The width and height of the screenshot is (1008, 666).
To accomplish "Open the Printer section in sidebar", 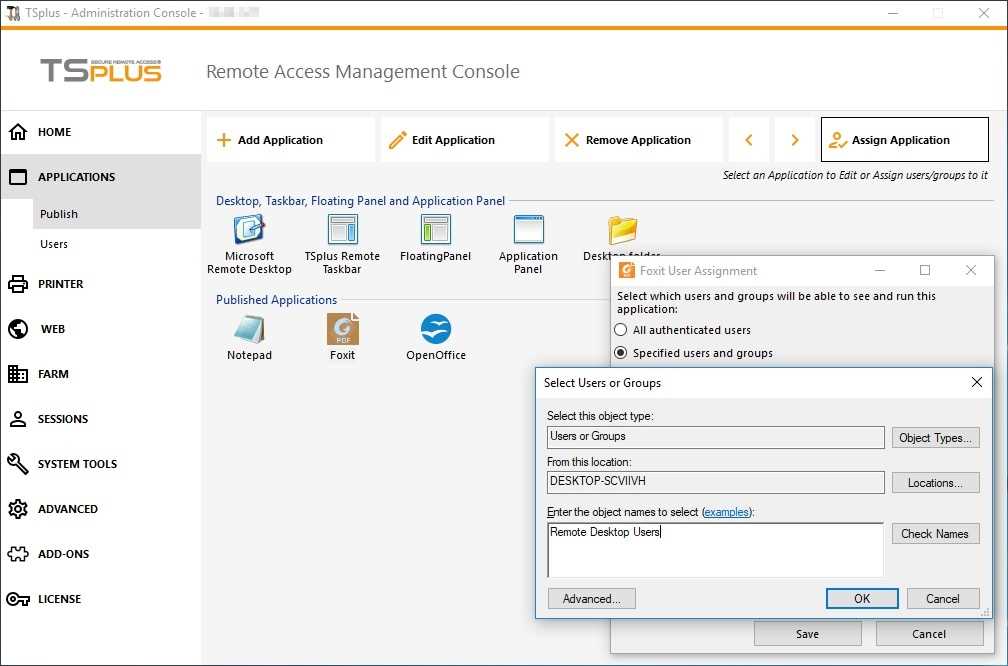I will (x=60, y=284).
